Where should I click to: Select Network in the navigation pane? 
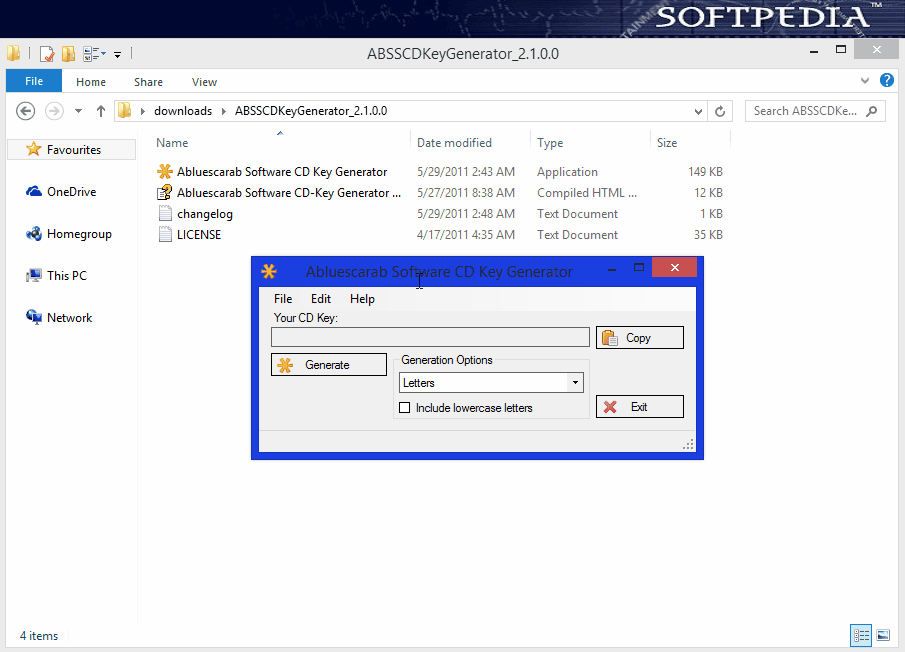(x=69, y=318)
